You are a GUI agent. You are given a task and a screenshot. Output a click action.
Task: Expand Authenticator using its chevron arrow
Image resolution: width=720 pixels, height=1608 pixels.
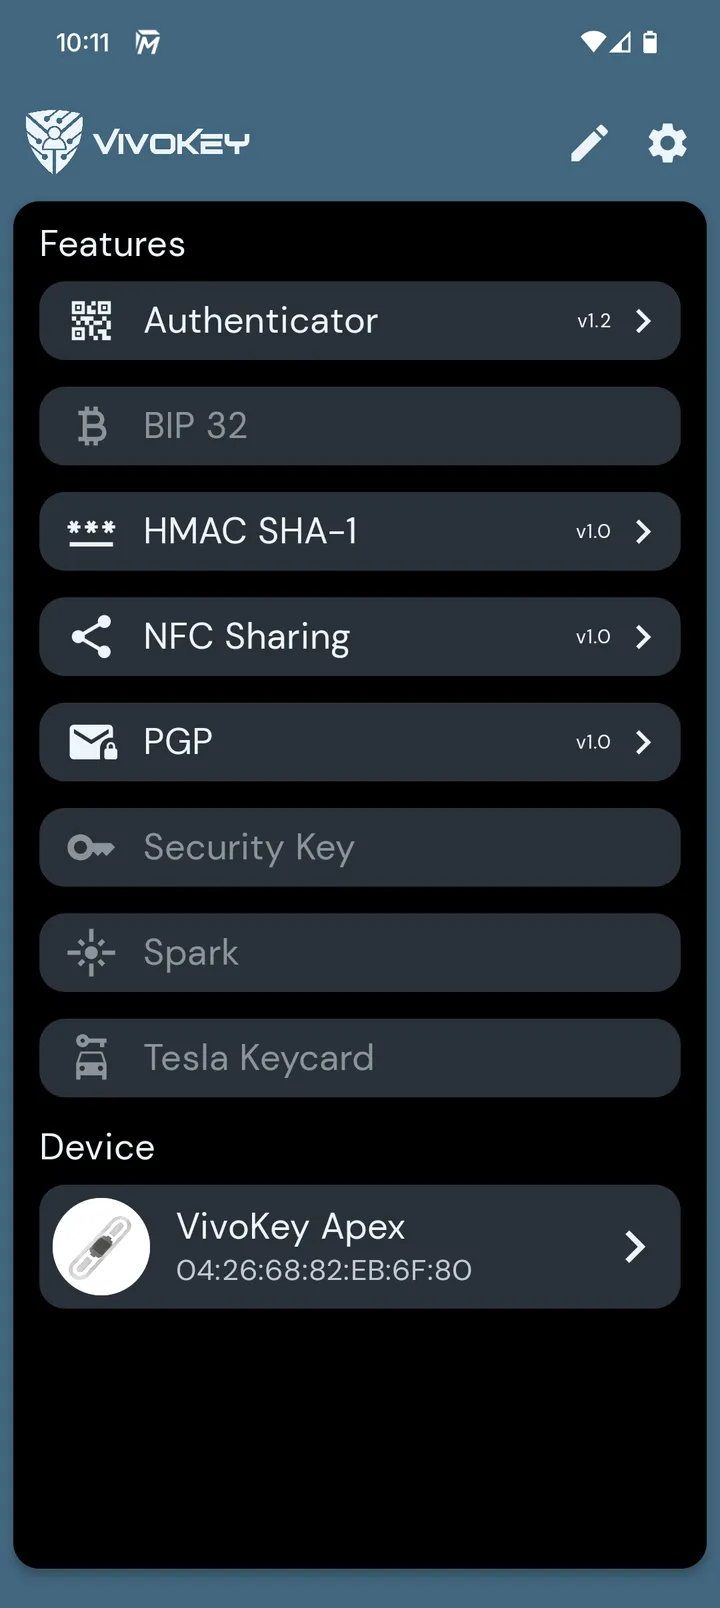tap(643, 321)
